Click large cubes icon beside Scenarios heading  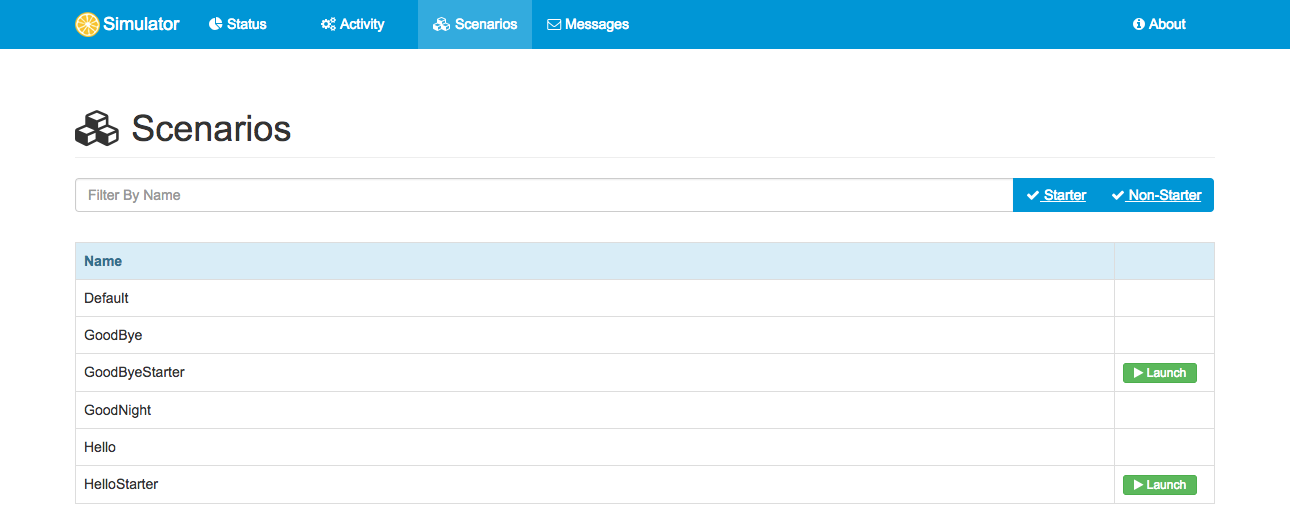[97, 129]
